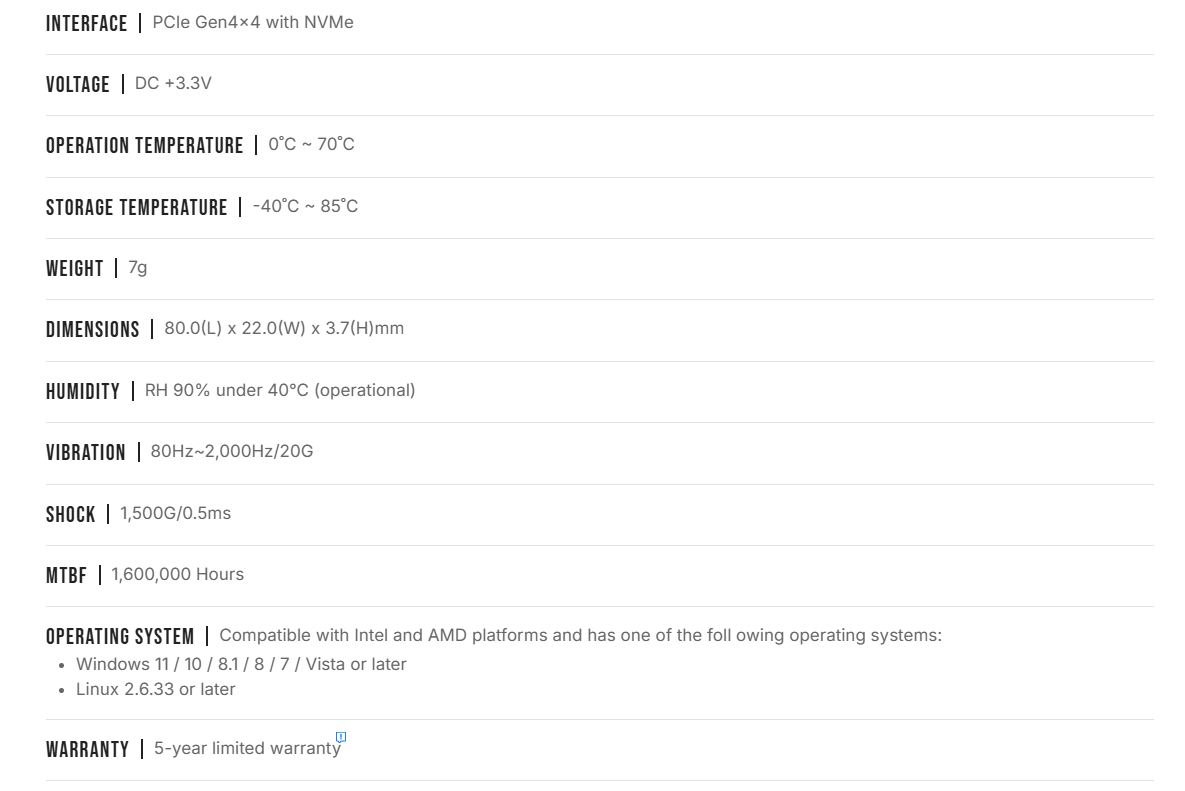The width and height of the screenshot is (1185, 791).
Task: Click the warranty footnote info icon
Action: (341, 737)
